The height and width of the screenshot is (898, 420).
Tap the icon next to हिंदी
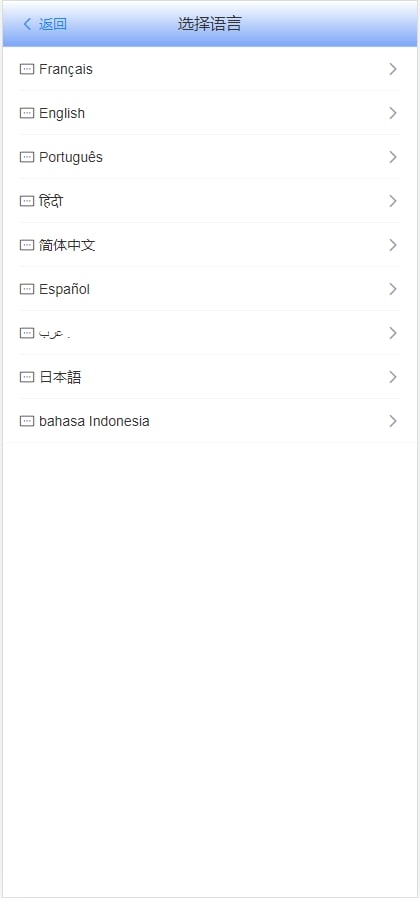tap(27, 201)
